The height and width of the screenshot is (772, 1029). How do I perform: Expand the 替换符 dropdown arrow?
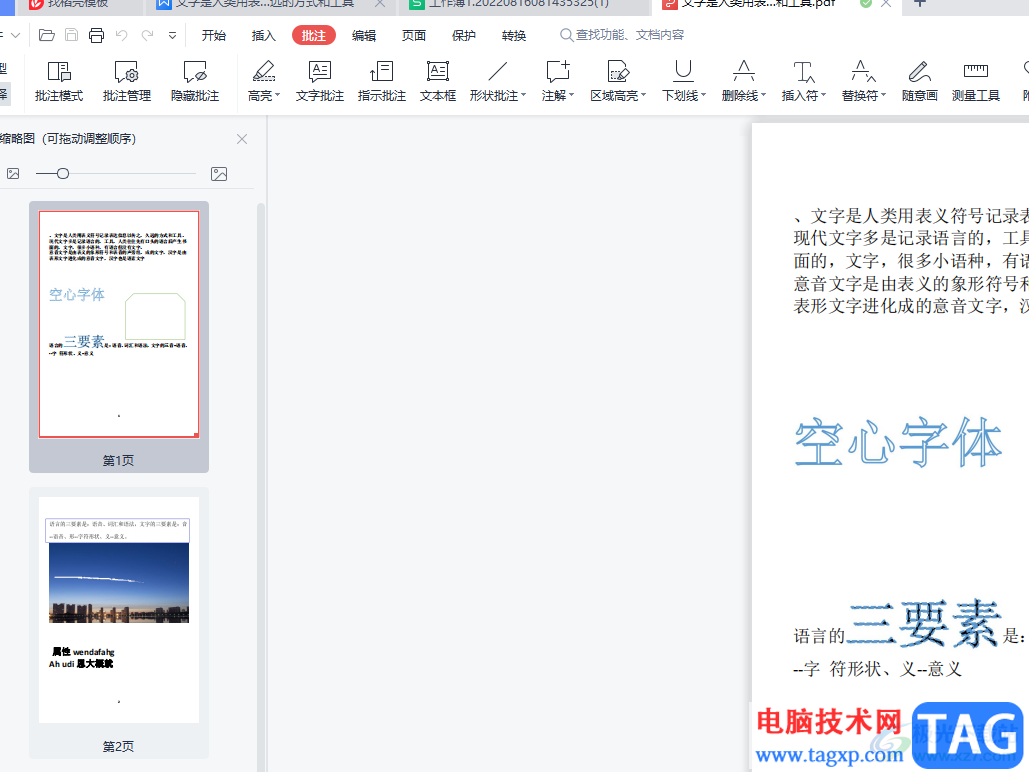883,96
